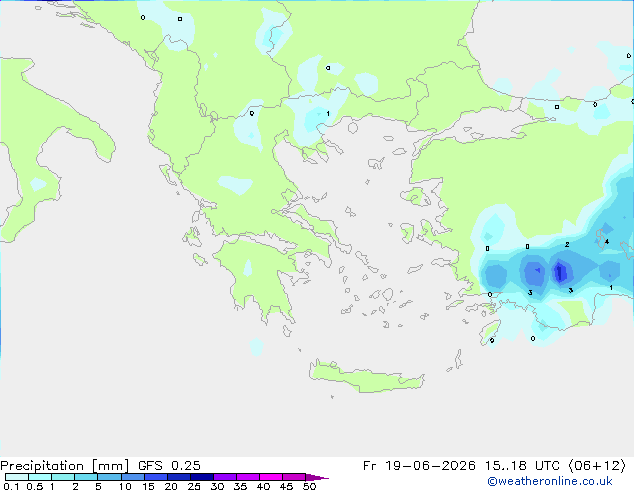Click the magenta swatch between 40 and 45
The height and width of the screenshot is (490, 634).
[x=271, y=477]
